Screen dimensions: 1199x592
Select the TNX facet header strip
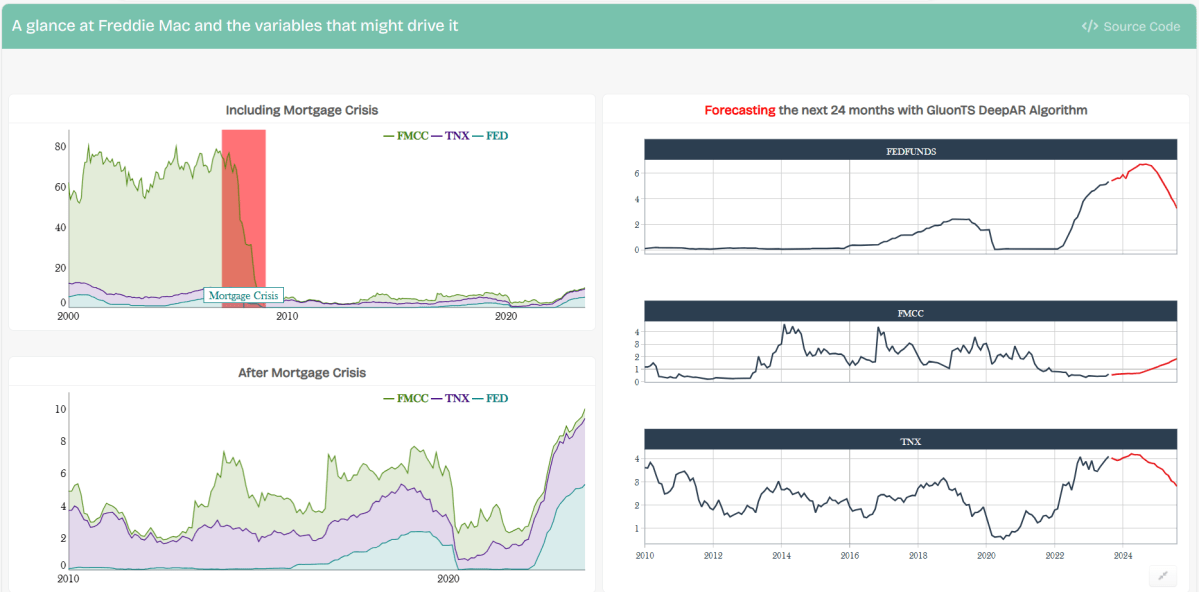pos(911,440)
